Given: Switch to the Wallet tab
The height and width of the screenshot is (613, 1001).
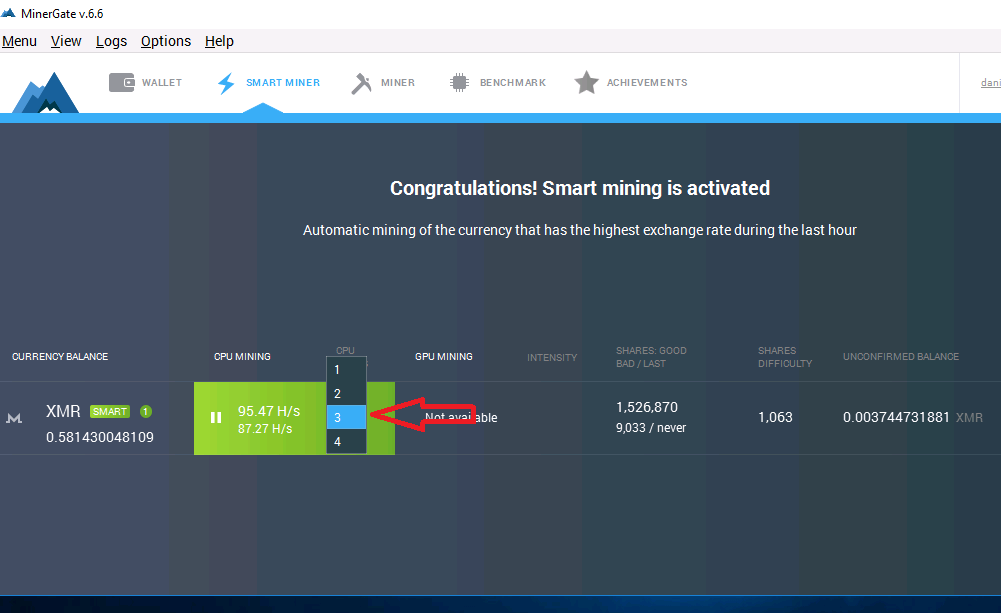Looking at the screenshot, I should pos(162,82).
